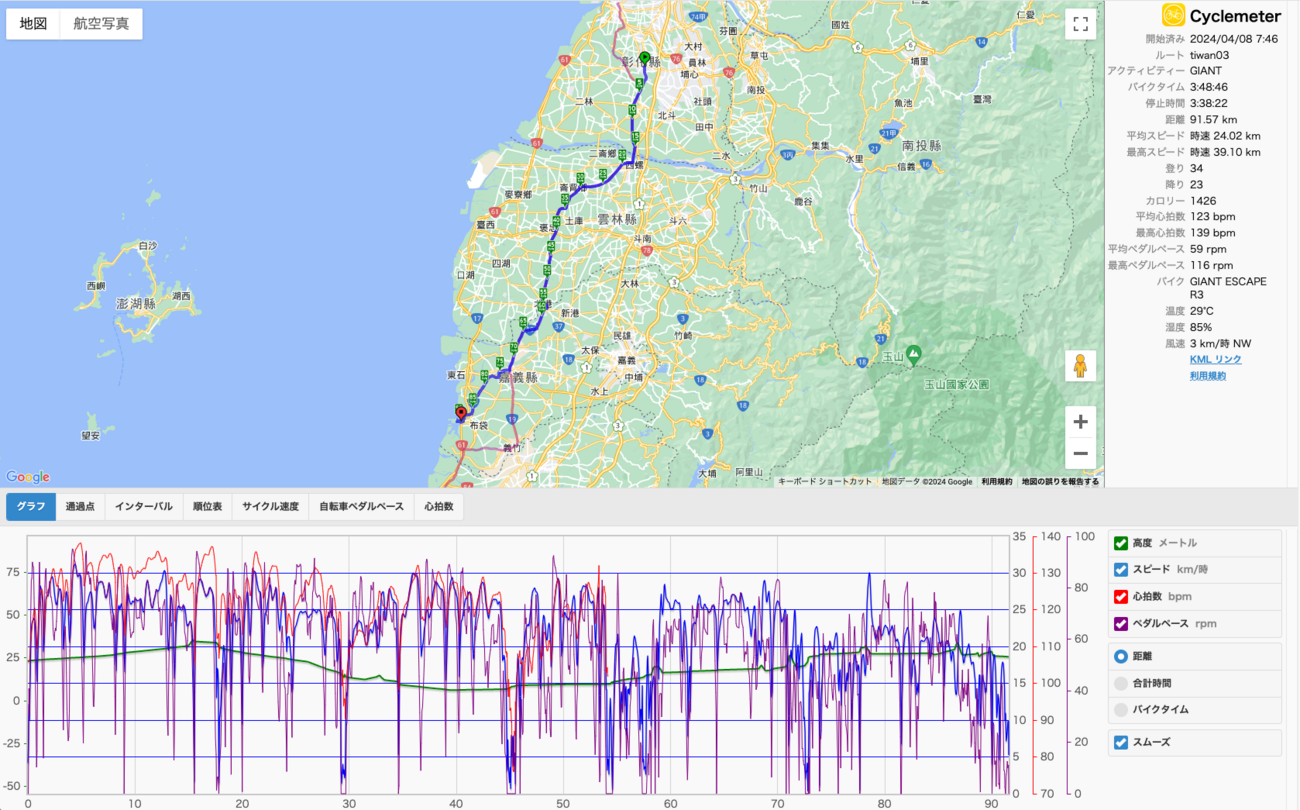Click the bike name GIANT ESCAPE R3
This screenshot has height=810, width=1300.
pos(1228,288)
